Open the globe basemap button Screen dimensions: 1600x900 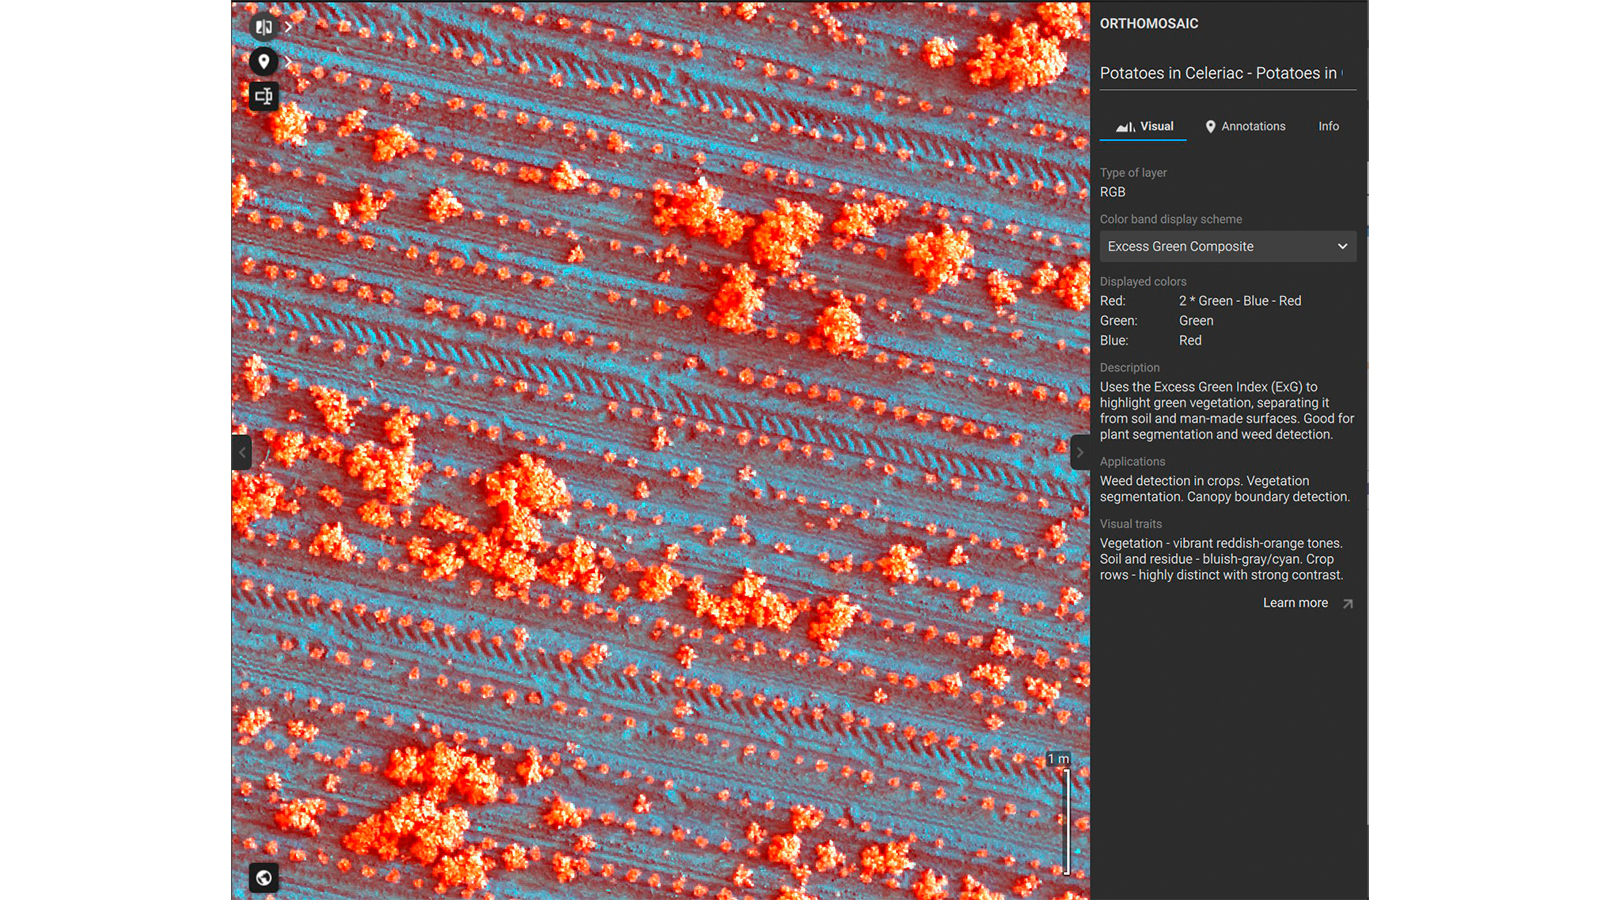264,878
